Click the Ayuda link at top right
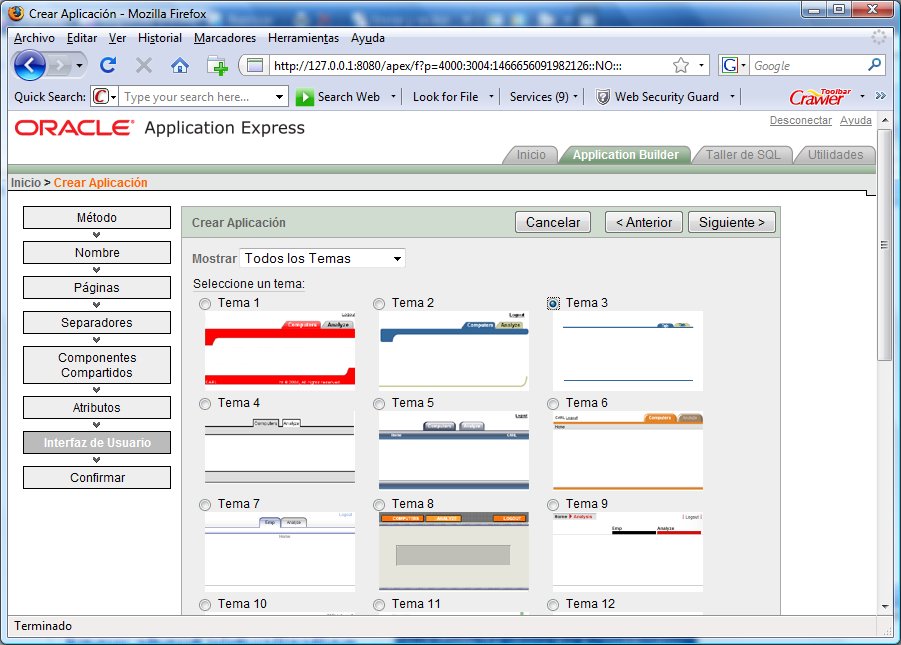Screen dimensions: 901x645 tap(856, 120)
